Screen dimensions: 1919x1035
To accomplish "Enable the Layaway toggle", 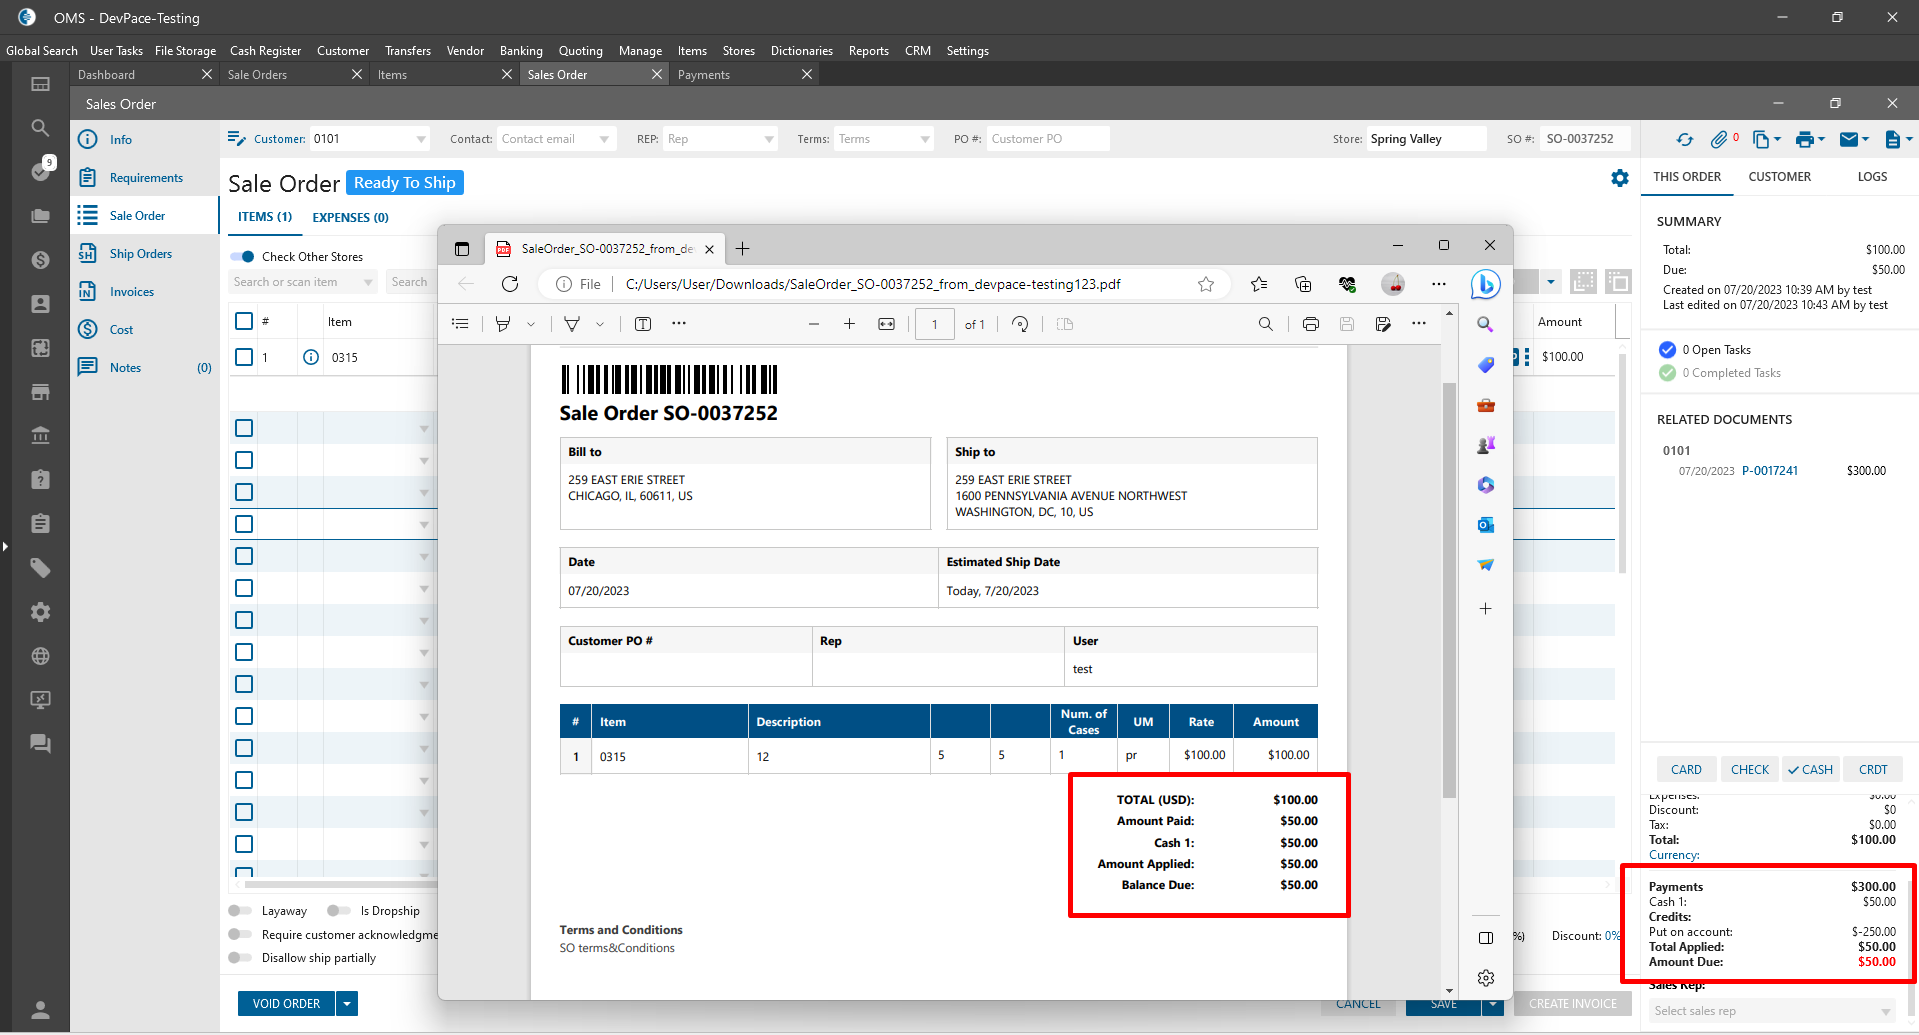I will [240, 911].
